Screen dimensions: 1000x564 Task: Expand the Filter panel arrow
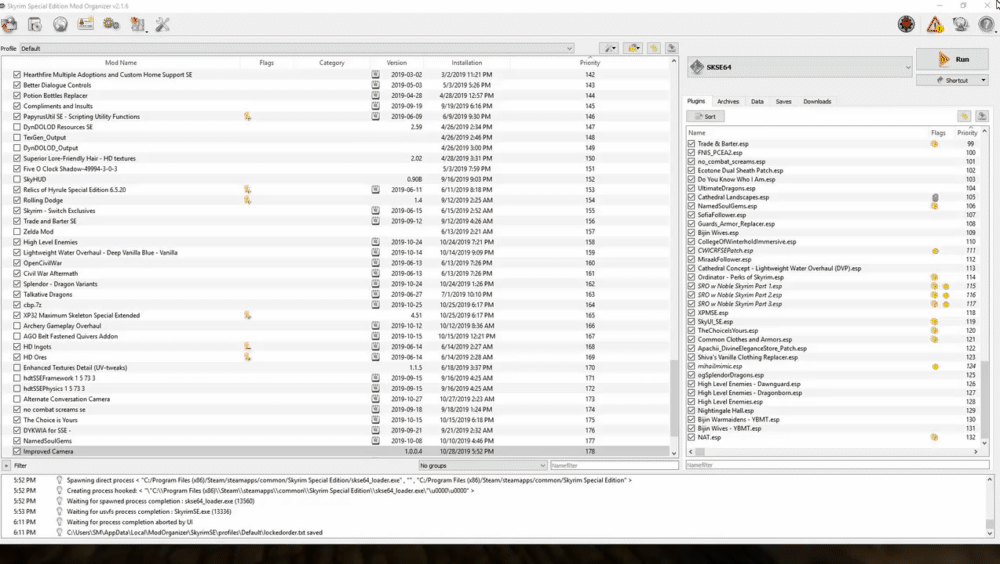click(6, 466)
